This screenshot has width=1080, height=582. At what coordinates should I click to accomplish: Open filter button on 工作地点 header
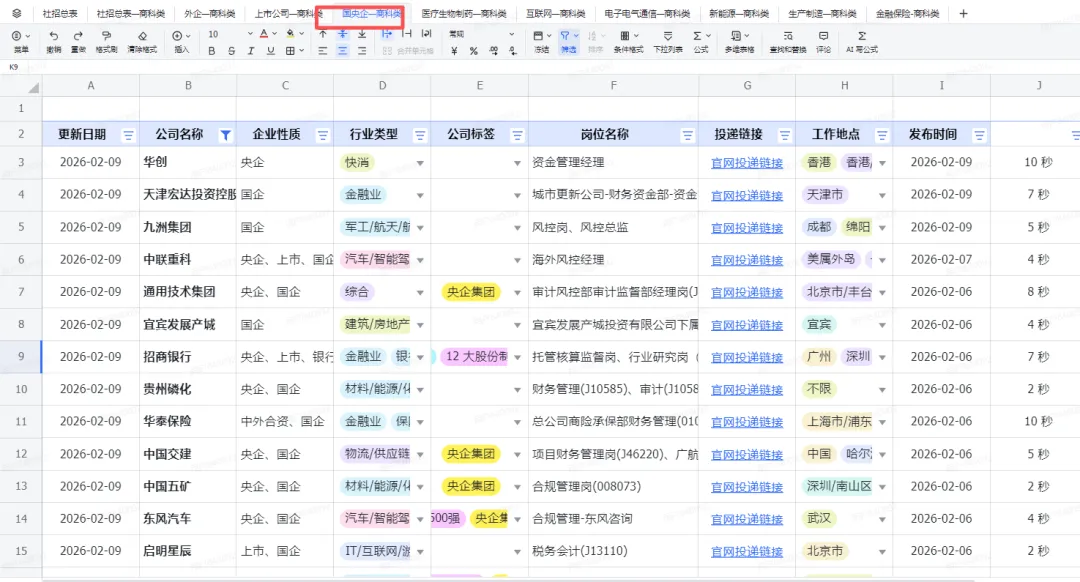tap(882, 135)
